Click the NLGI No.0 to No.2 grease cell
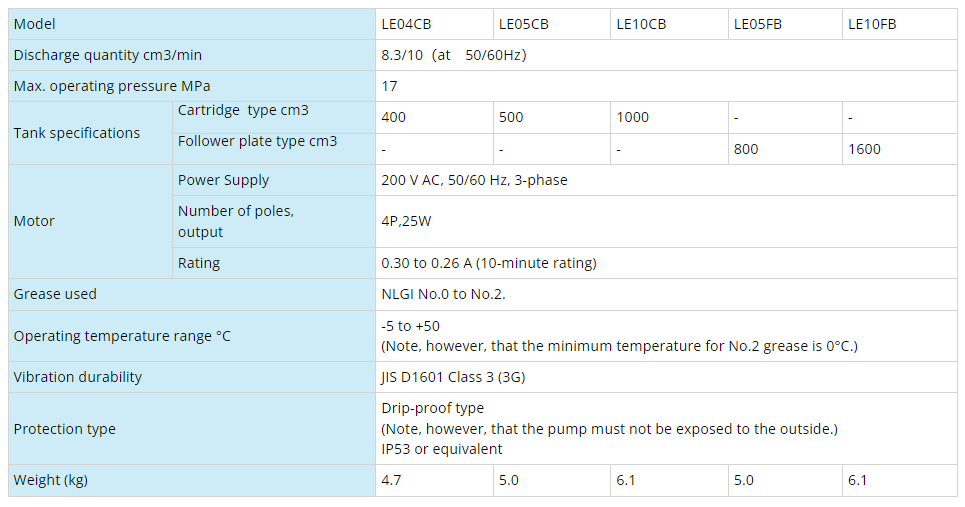 click(667, 294)
